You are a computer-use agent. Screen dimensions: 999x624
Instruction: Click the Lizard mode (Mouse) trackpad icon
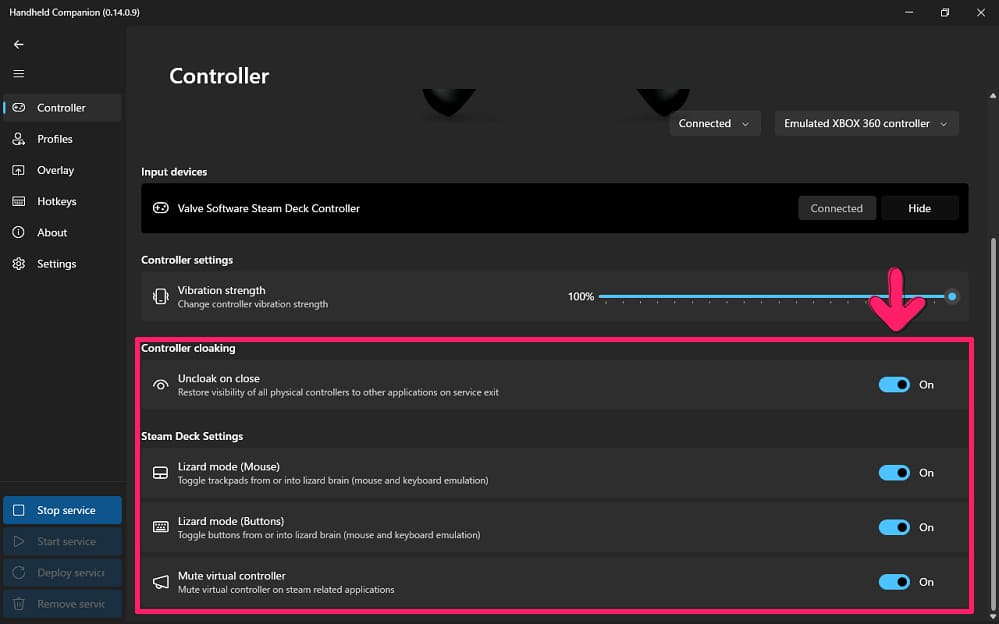[161, 473]
